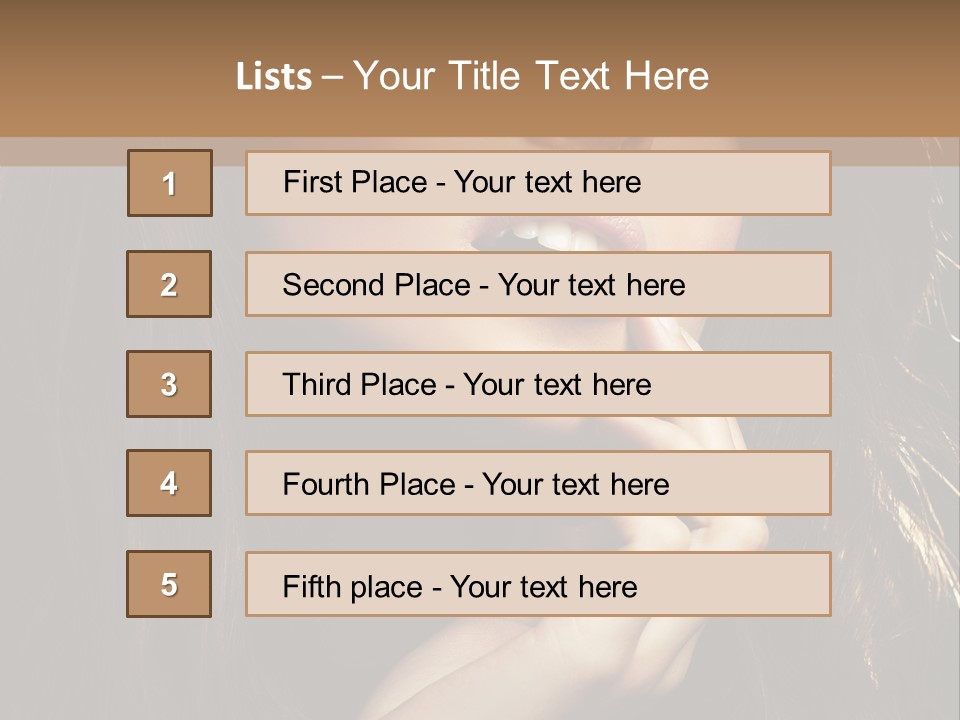Click the word Here in the heading
The width and height of the screenshot is (960, 720).
pos(665,77)
